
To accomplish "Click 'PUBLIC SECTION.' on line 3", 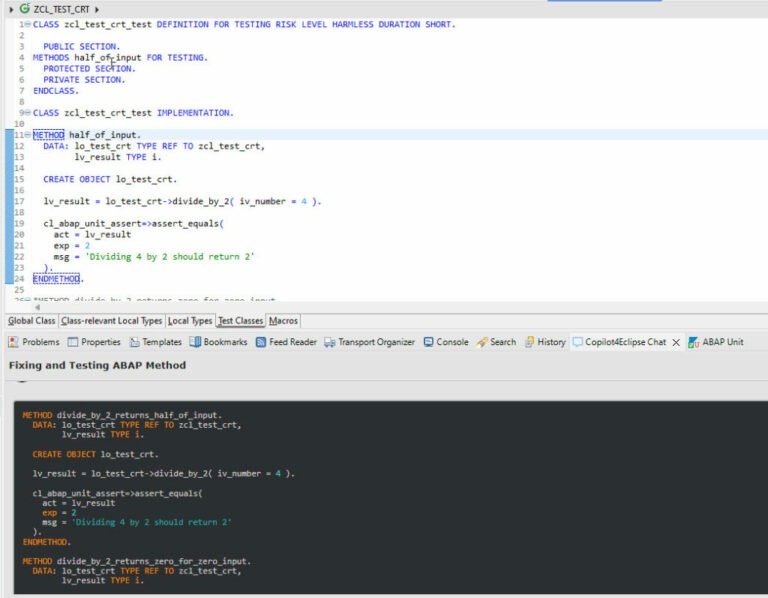I will point(81,47).
